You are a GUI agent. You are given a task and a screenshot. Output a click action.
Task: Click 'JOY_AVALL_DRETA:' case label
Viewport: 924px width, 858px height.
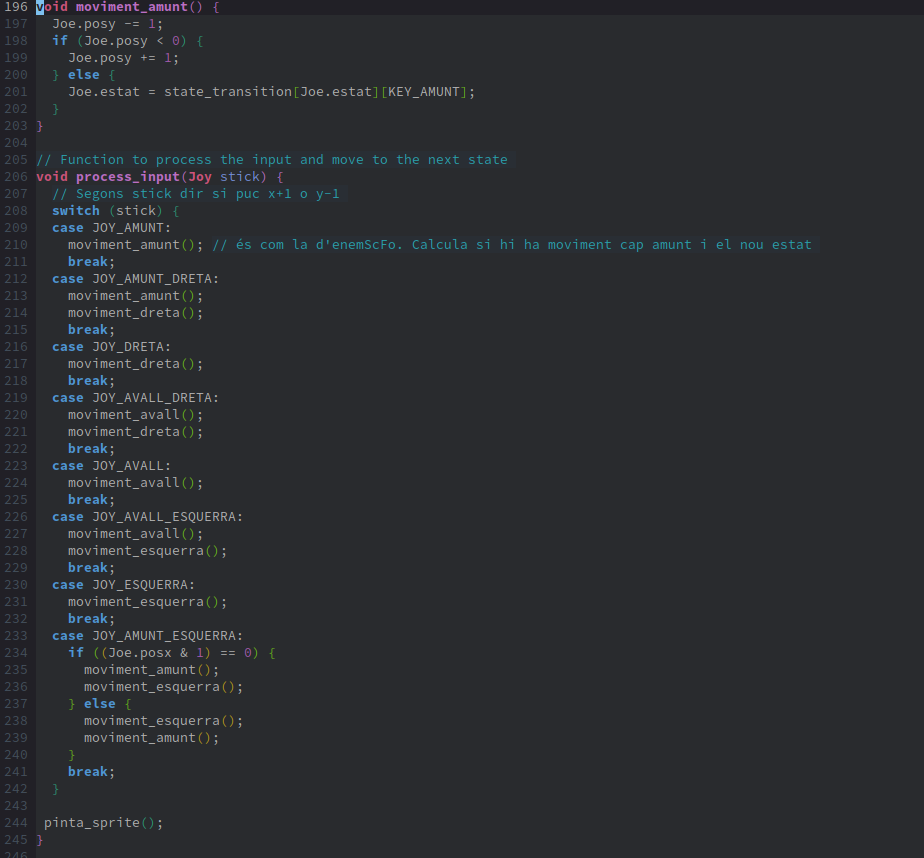pyautogui.click(x=156, y=398)
